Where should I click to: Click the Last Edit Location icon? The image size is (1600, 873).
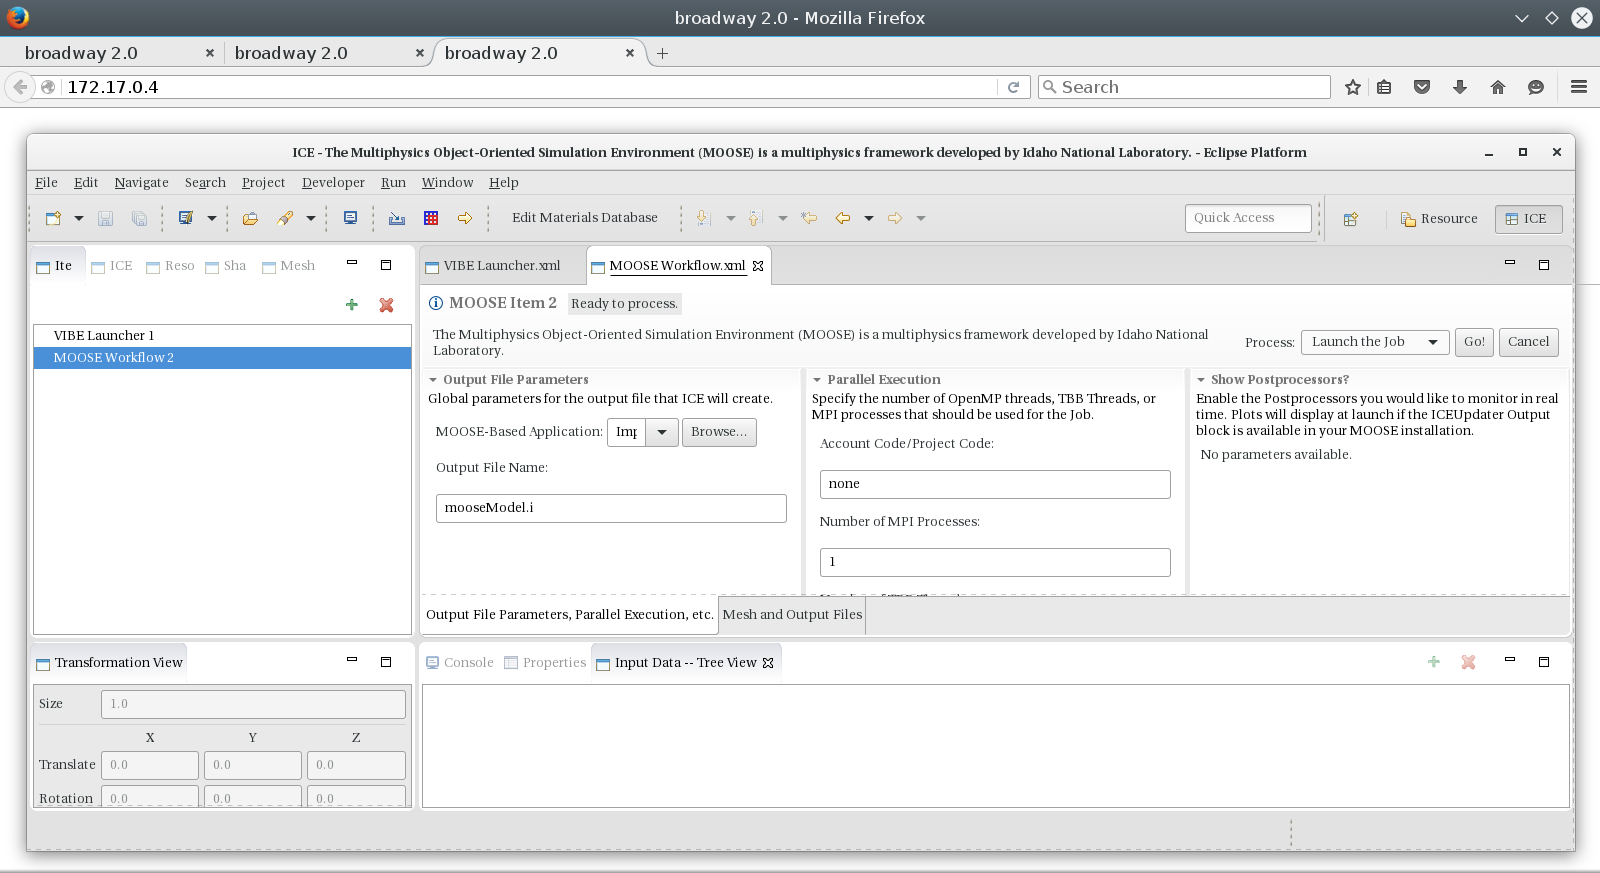pos(809,218)
